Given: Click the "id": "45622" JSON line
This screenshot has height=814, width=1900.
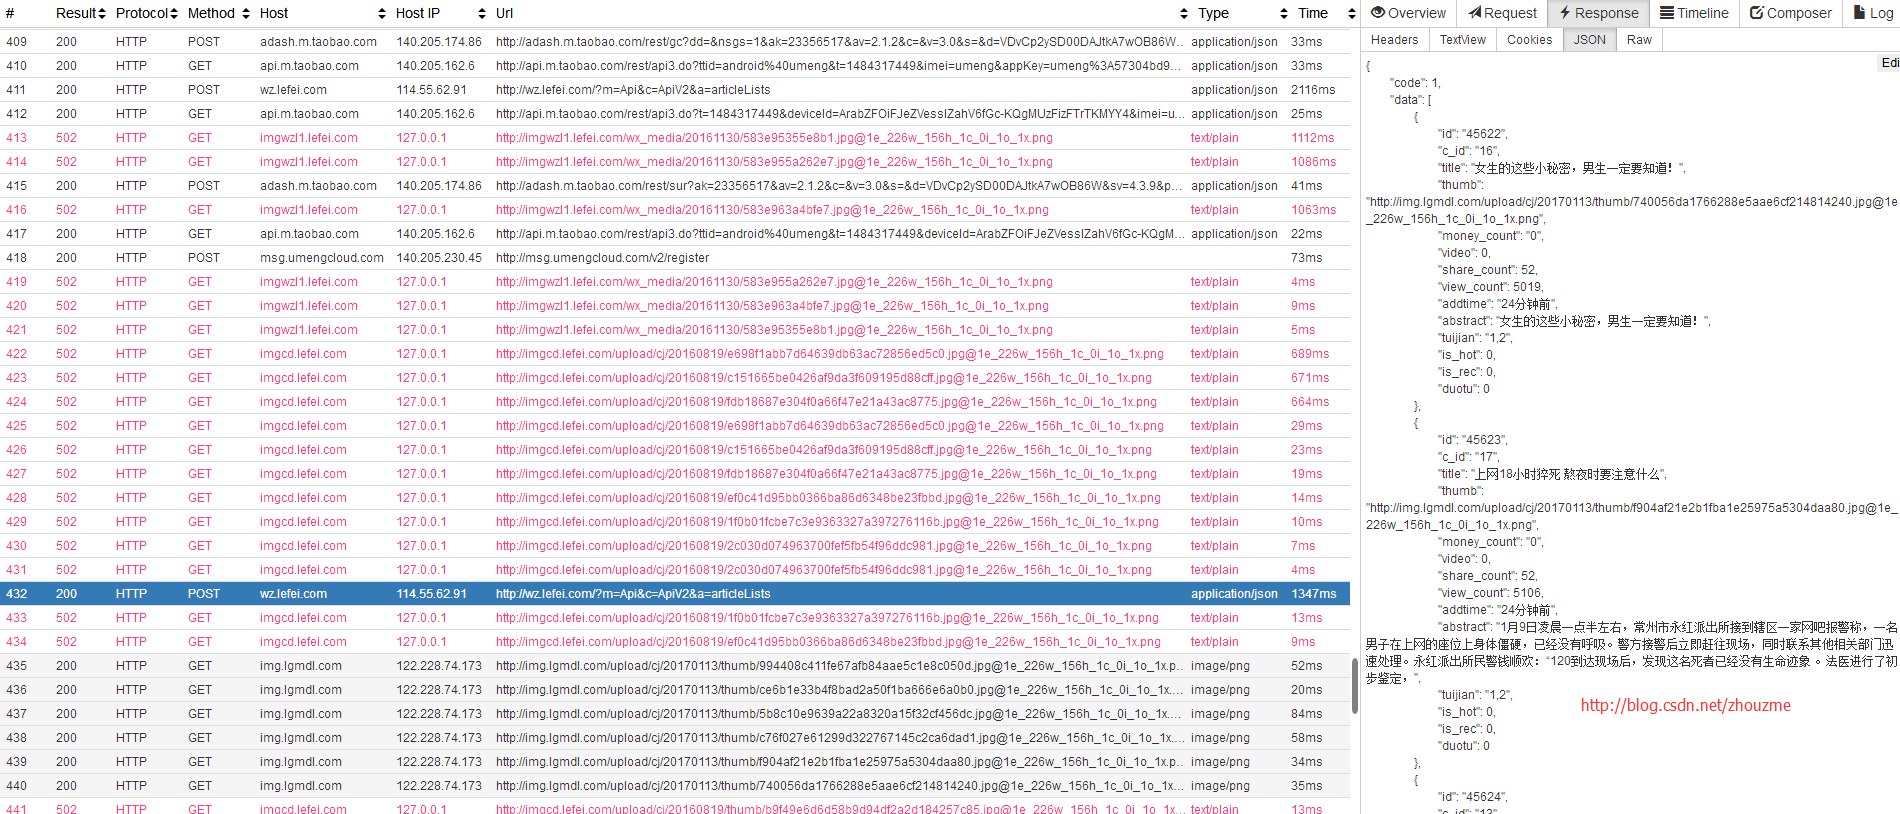Looking at the screenshot, I should pyautogui.click(x=1473, y=134).
